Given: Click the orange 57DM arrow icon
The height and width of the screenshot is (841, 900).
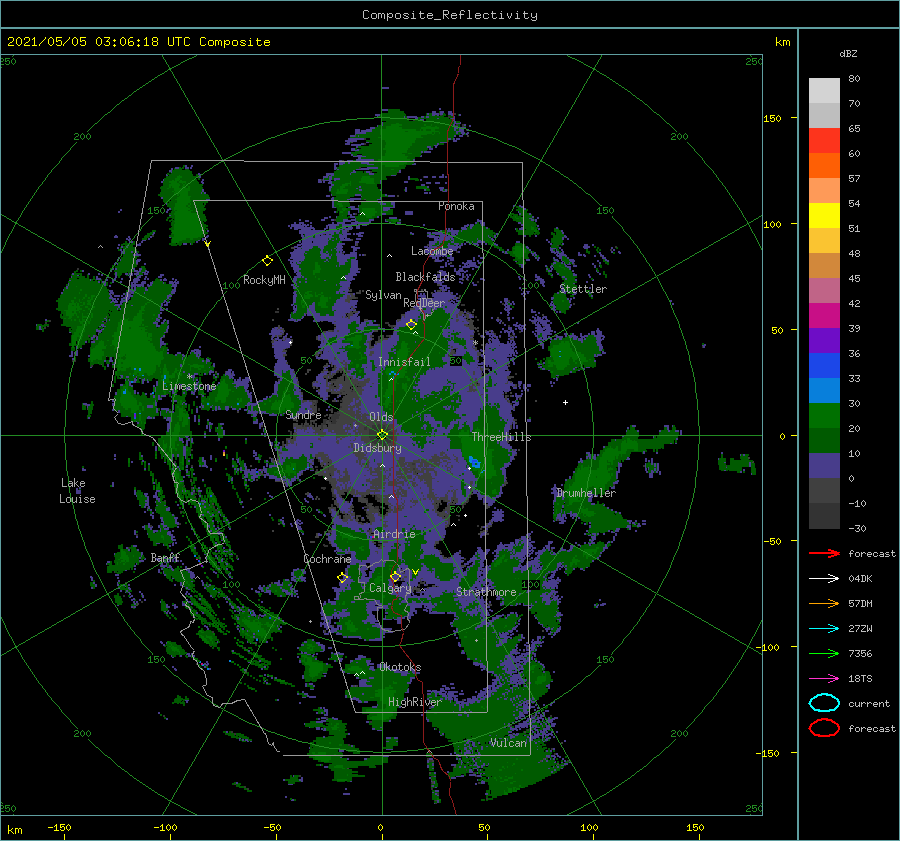Looking at the screenshot, I should (824, 603).
